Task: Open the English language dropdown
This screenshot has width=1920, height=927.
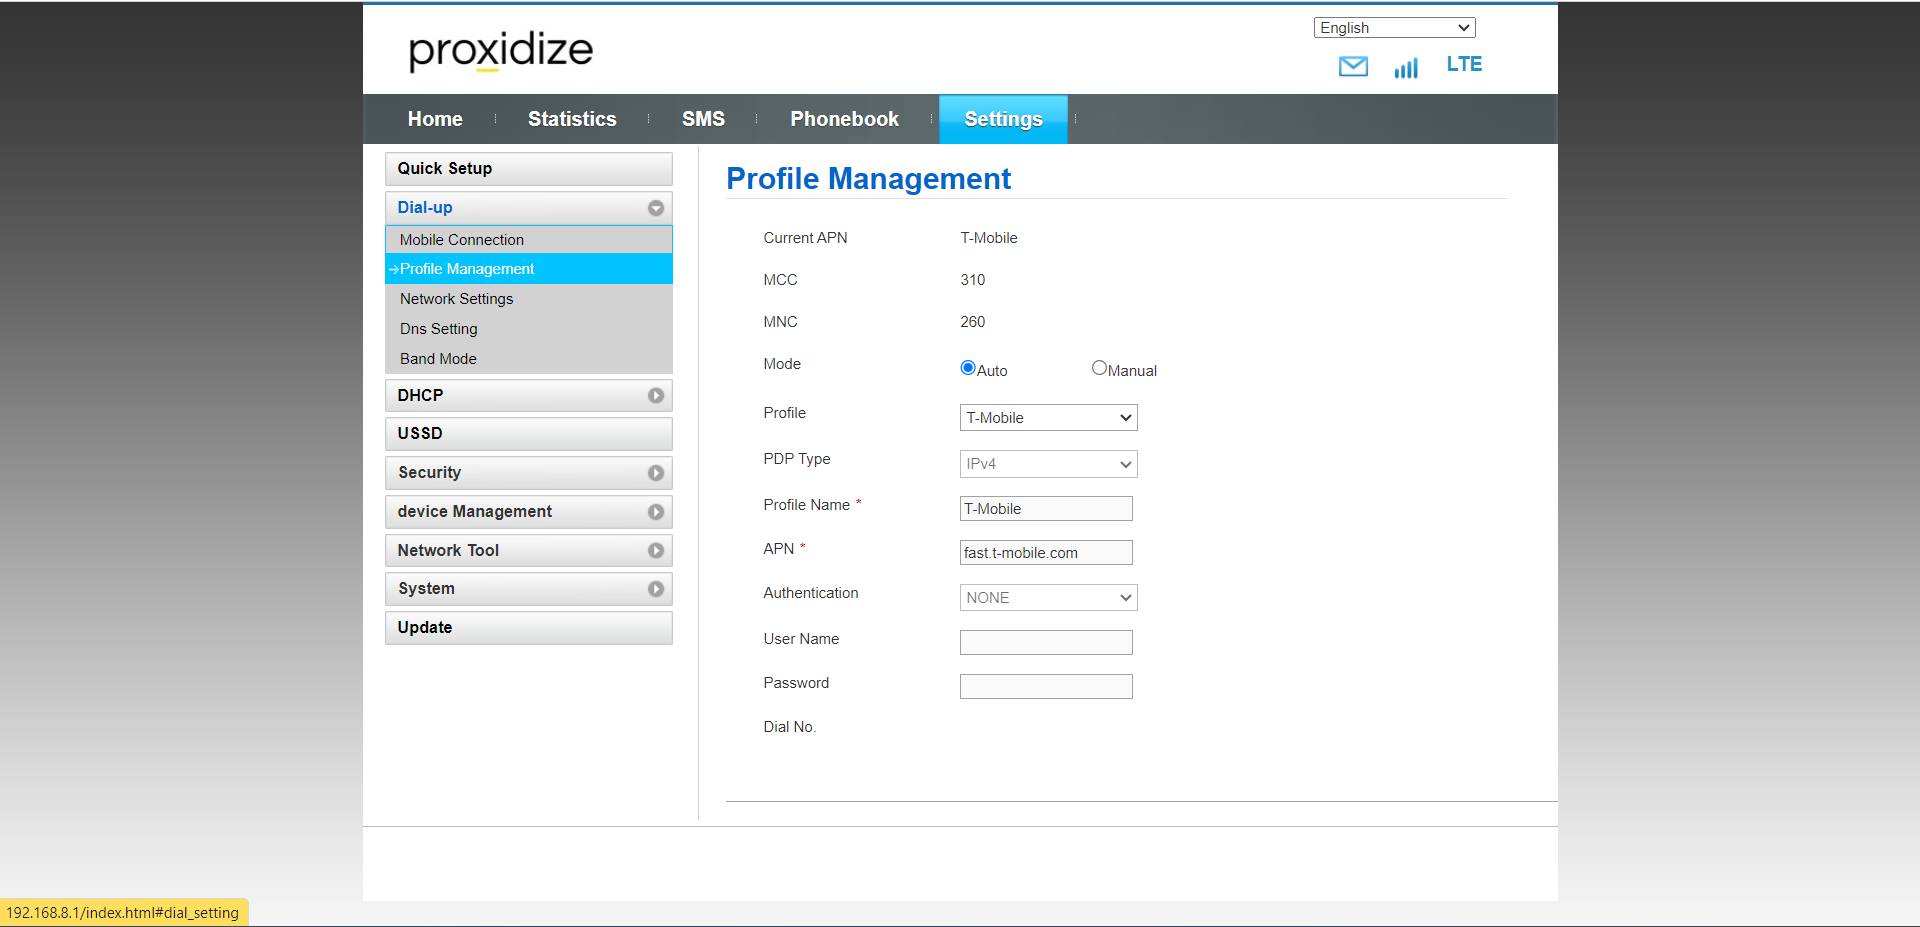Action: [1394, 28]
